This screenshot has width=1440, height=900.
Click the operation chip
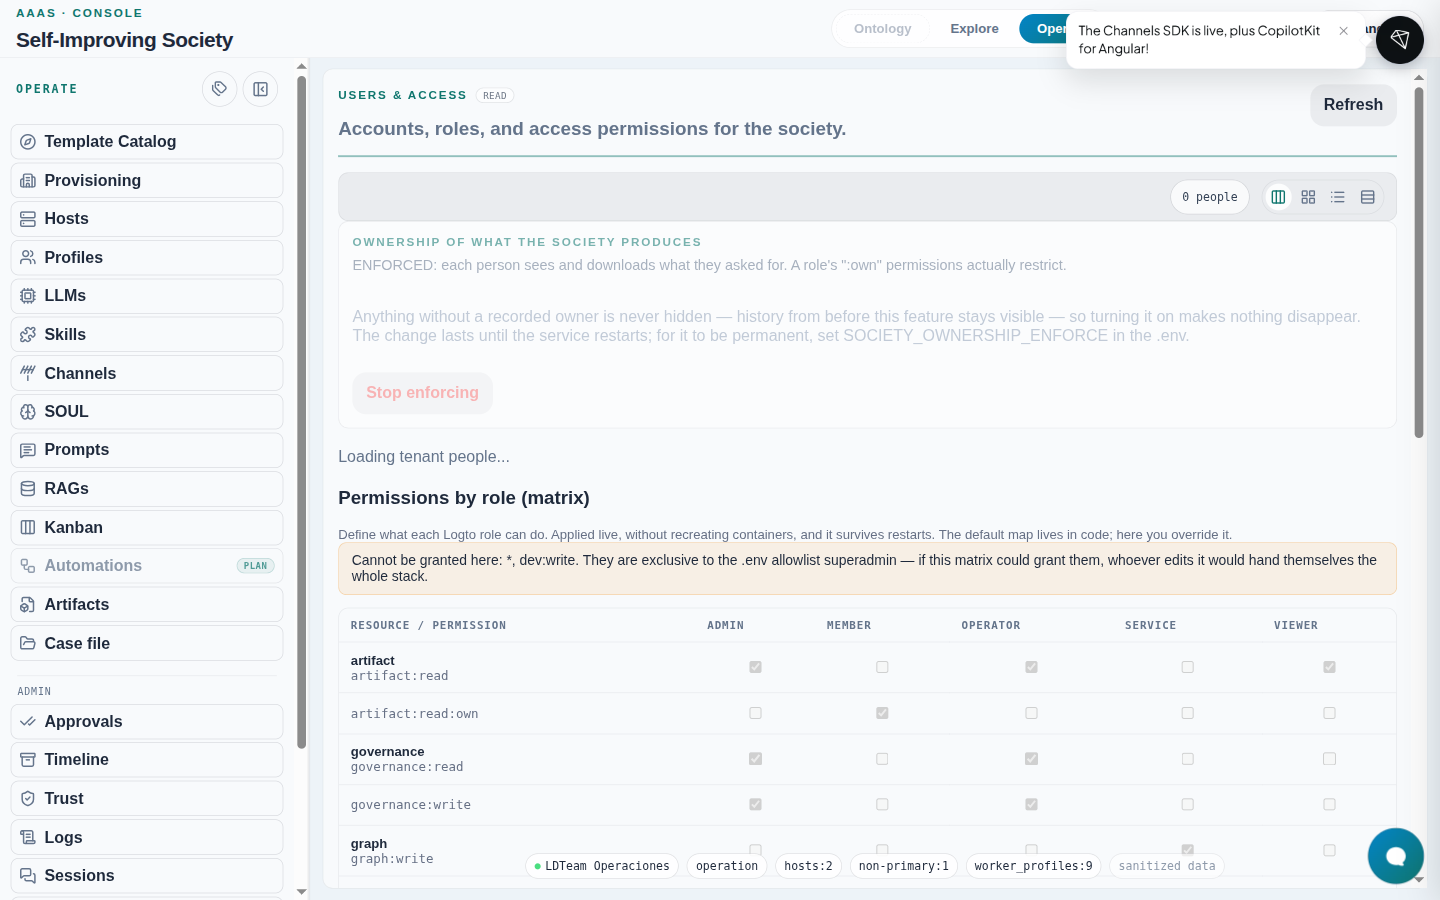(727, 866)
